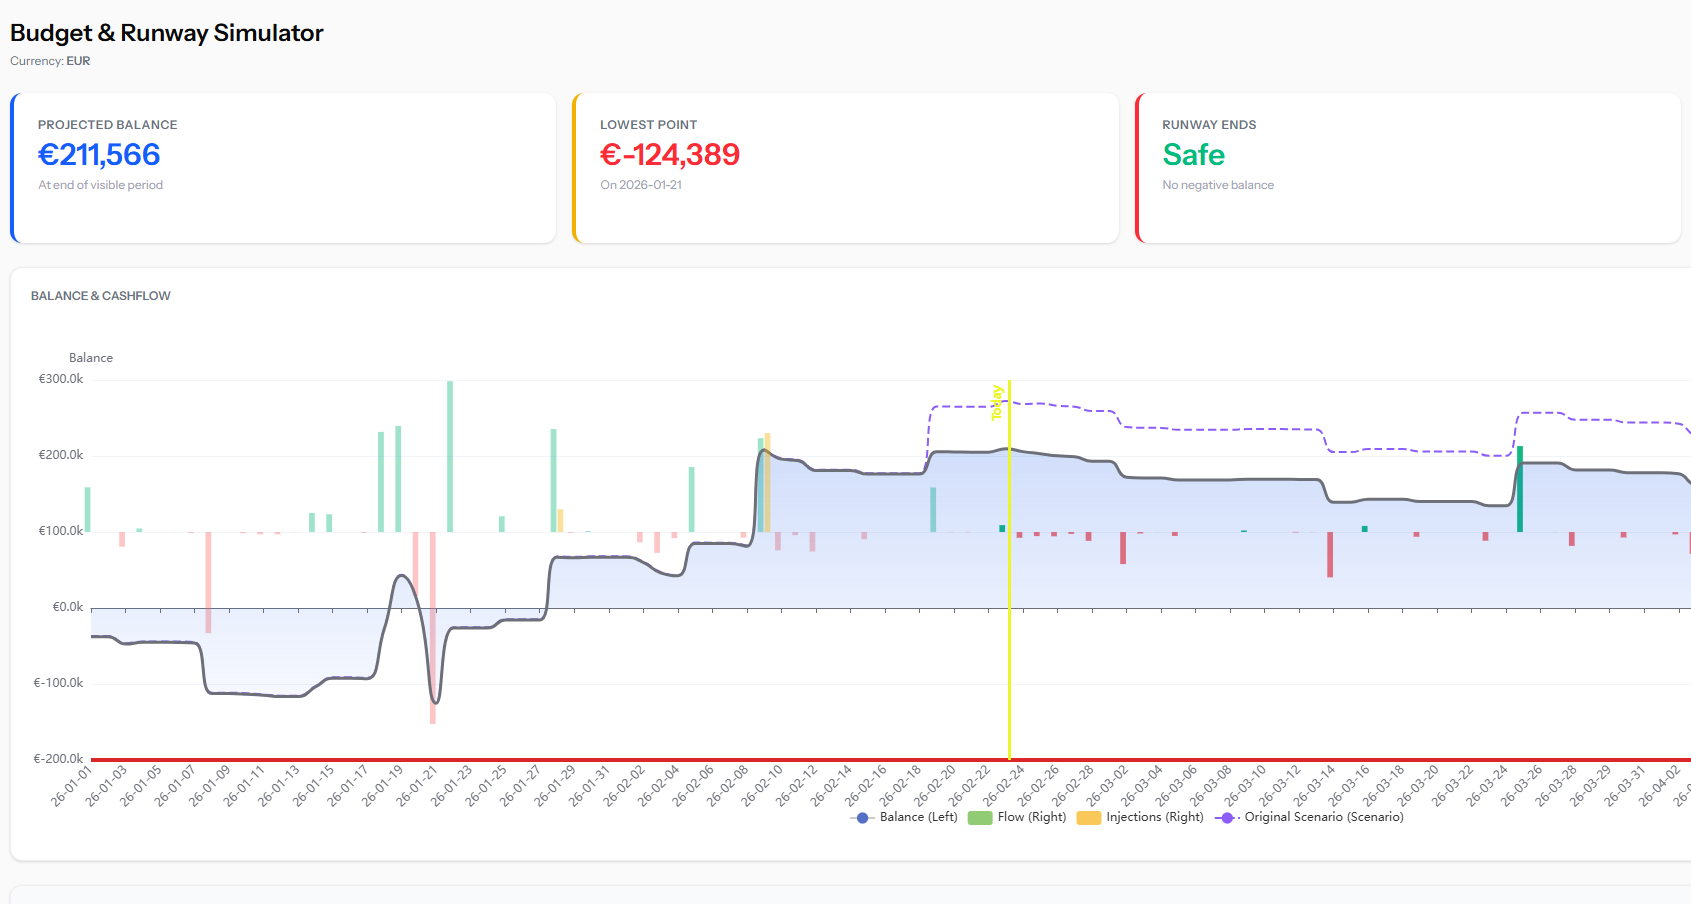The height and width of the screenshot is (904, 1691).
Task: Click the dark green bar near 26-03-26
Action: [1520, 490]
